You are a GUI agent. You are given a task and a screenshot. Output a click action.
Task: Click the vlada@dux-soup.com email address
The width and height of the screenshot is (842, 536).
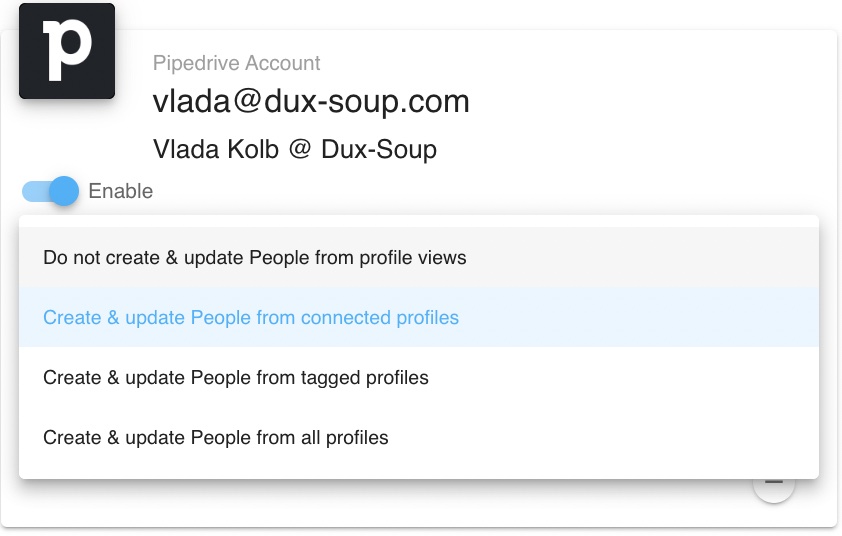(311, 102)
